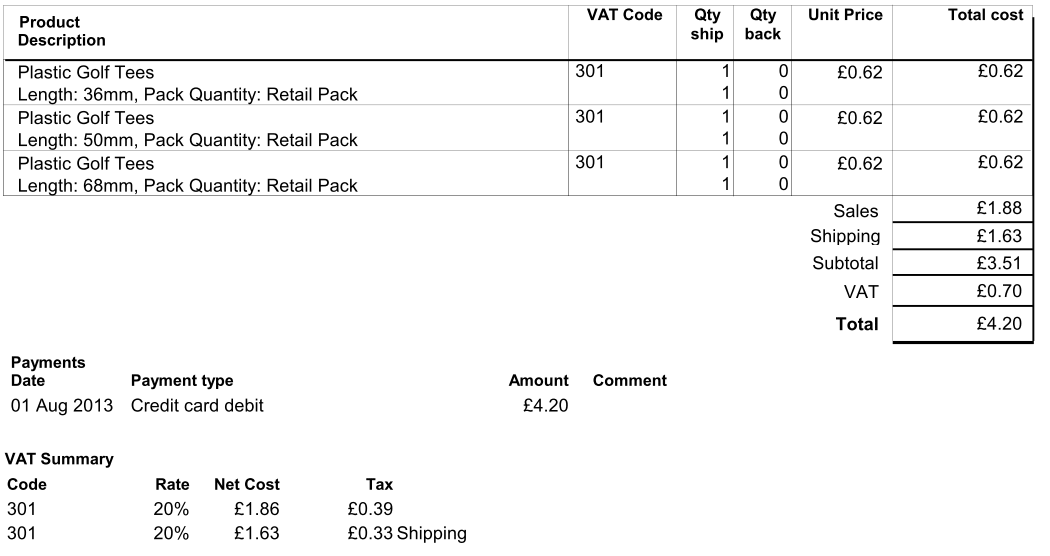Click the Product Description column header
The width and height of the screenshot is (1050, 556).
pos(62,31)
